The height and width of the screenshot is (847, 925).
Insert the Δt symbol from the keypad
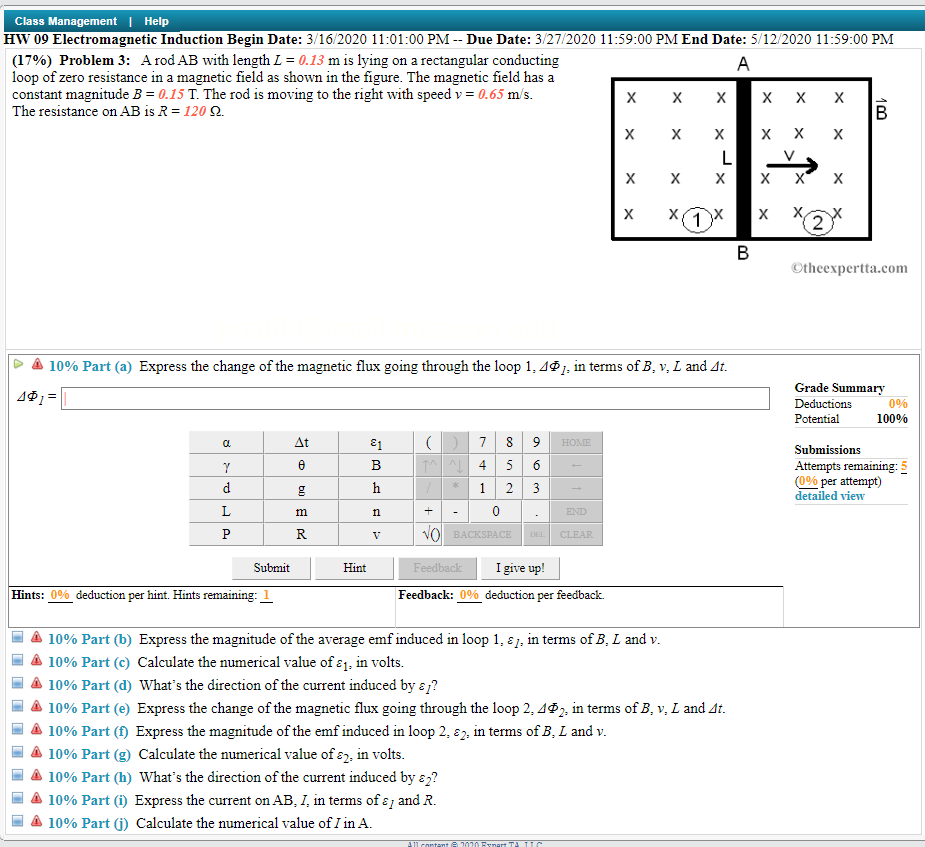[x=301, y=441]
